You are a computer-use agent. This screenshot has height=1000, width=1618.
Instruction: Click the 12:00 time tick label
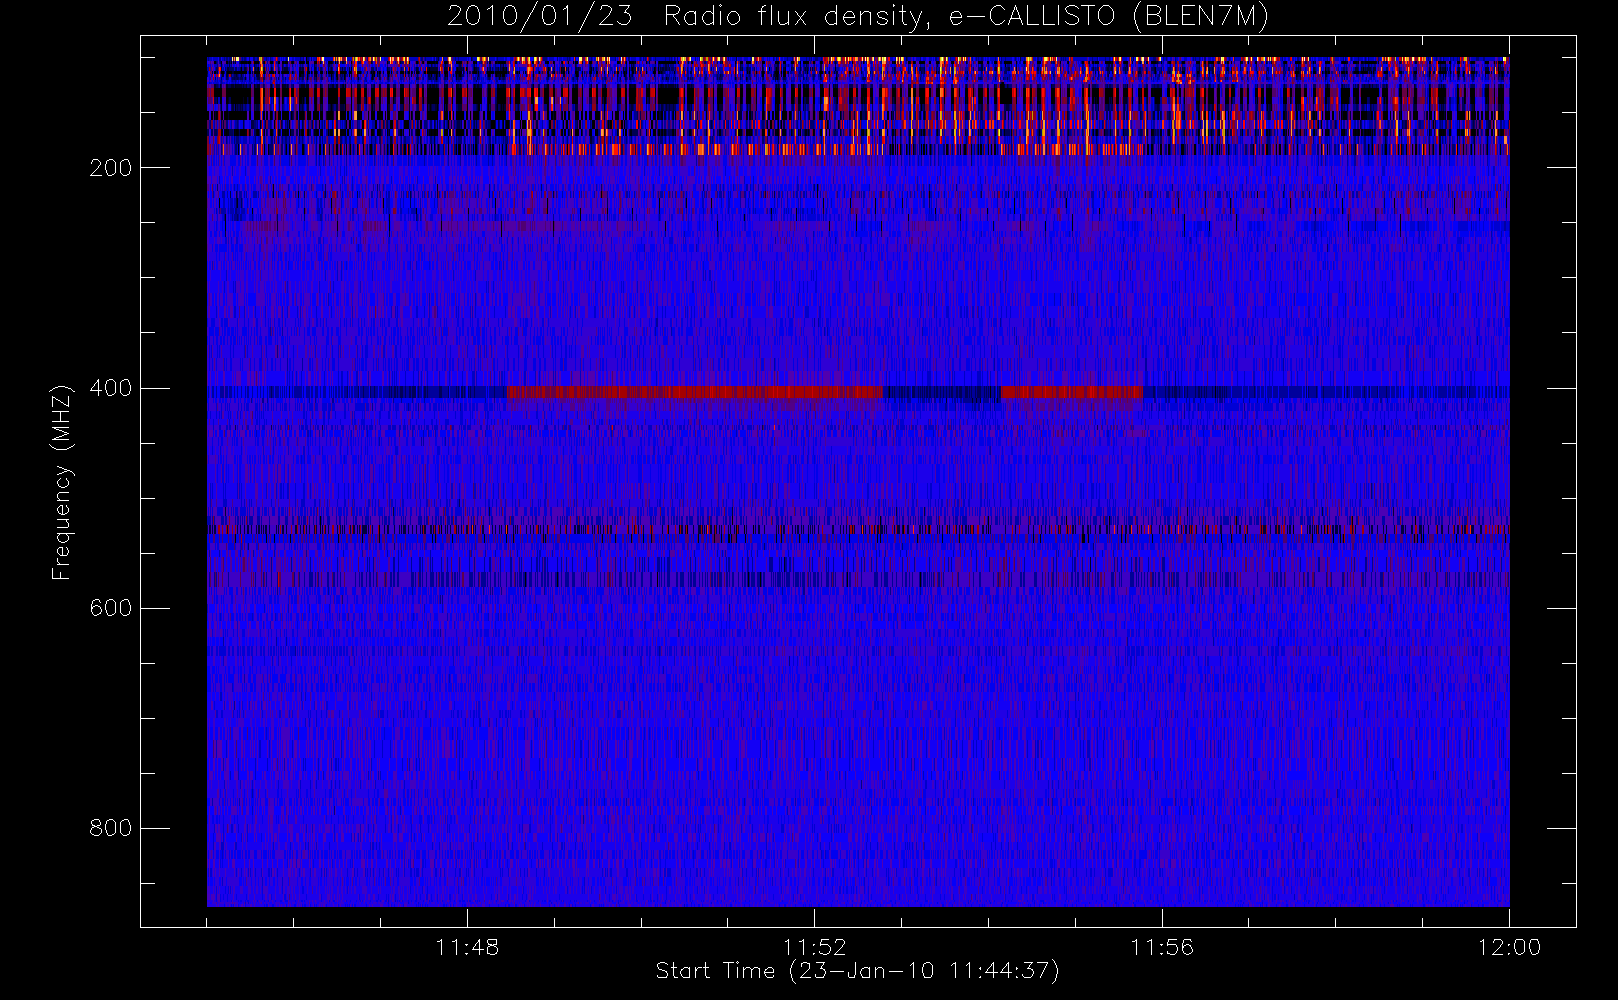click(1509, 947)
